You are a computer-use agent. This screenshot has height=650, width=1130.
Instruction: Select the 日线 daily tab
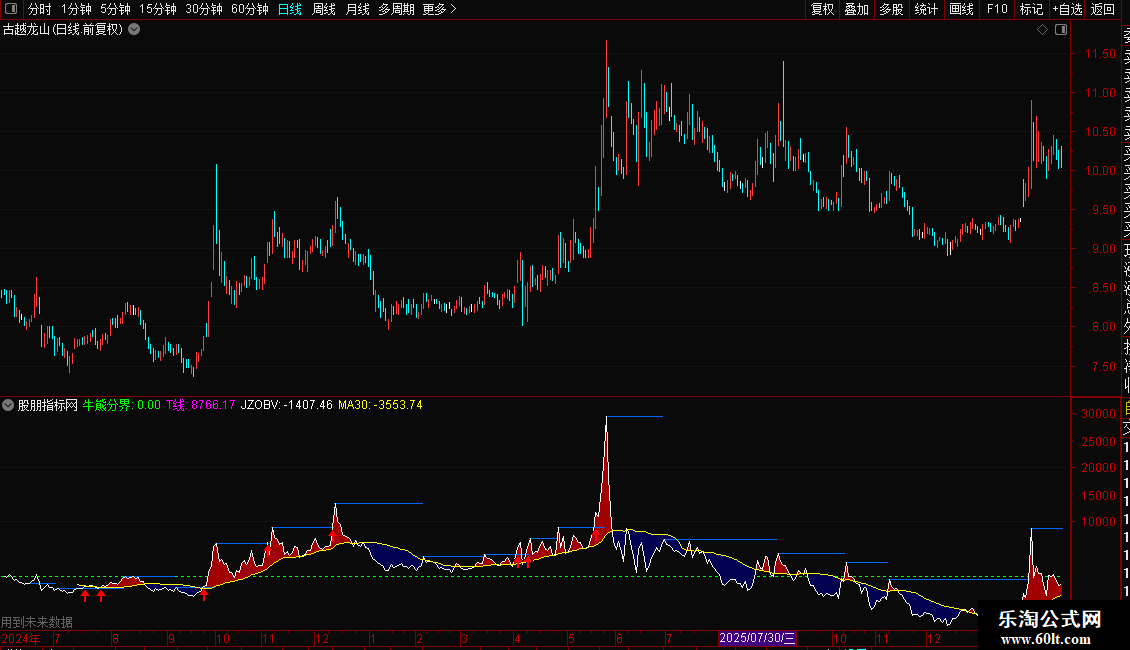(290, 9)
